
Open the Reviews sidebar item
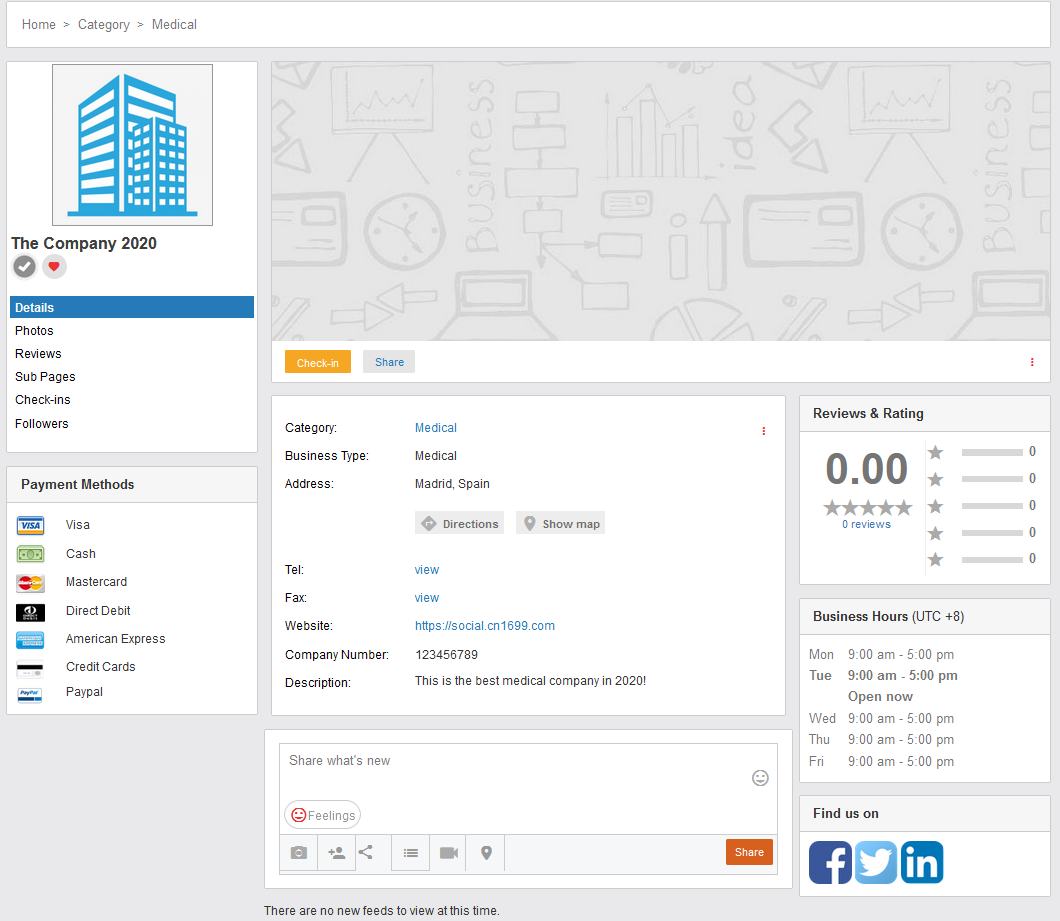pos(38,354)
